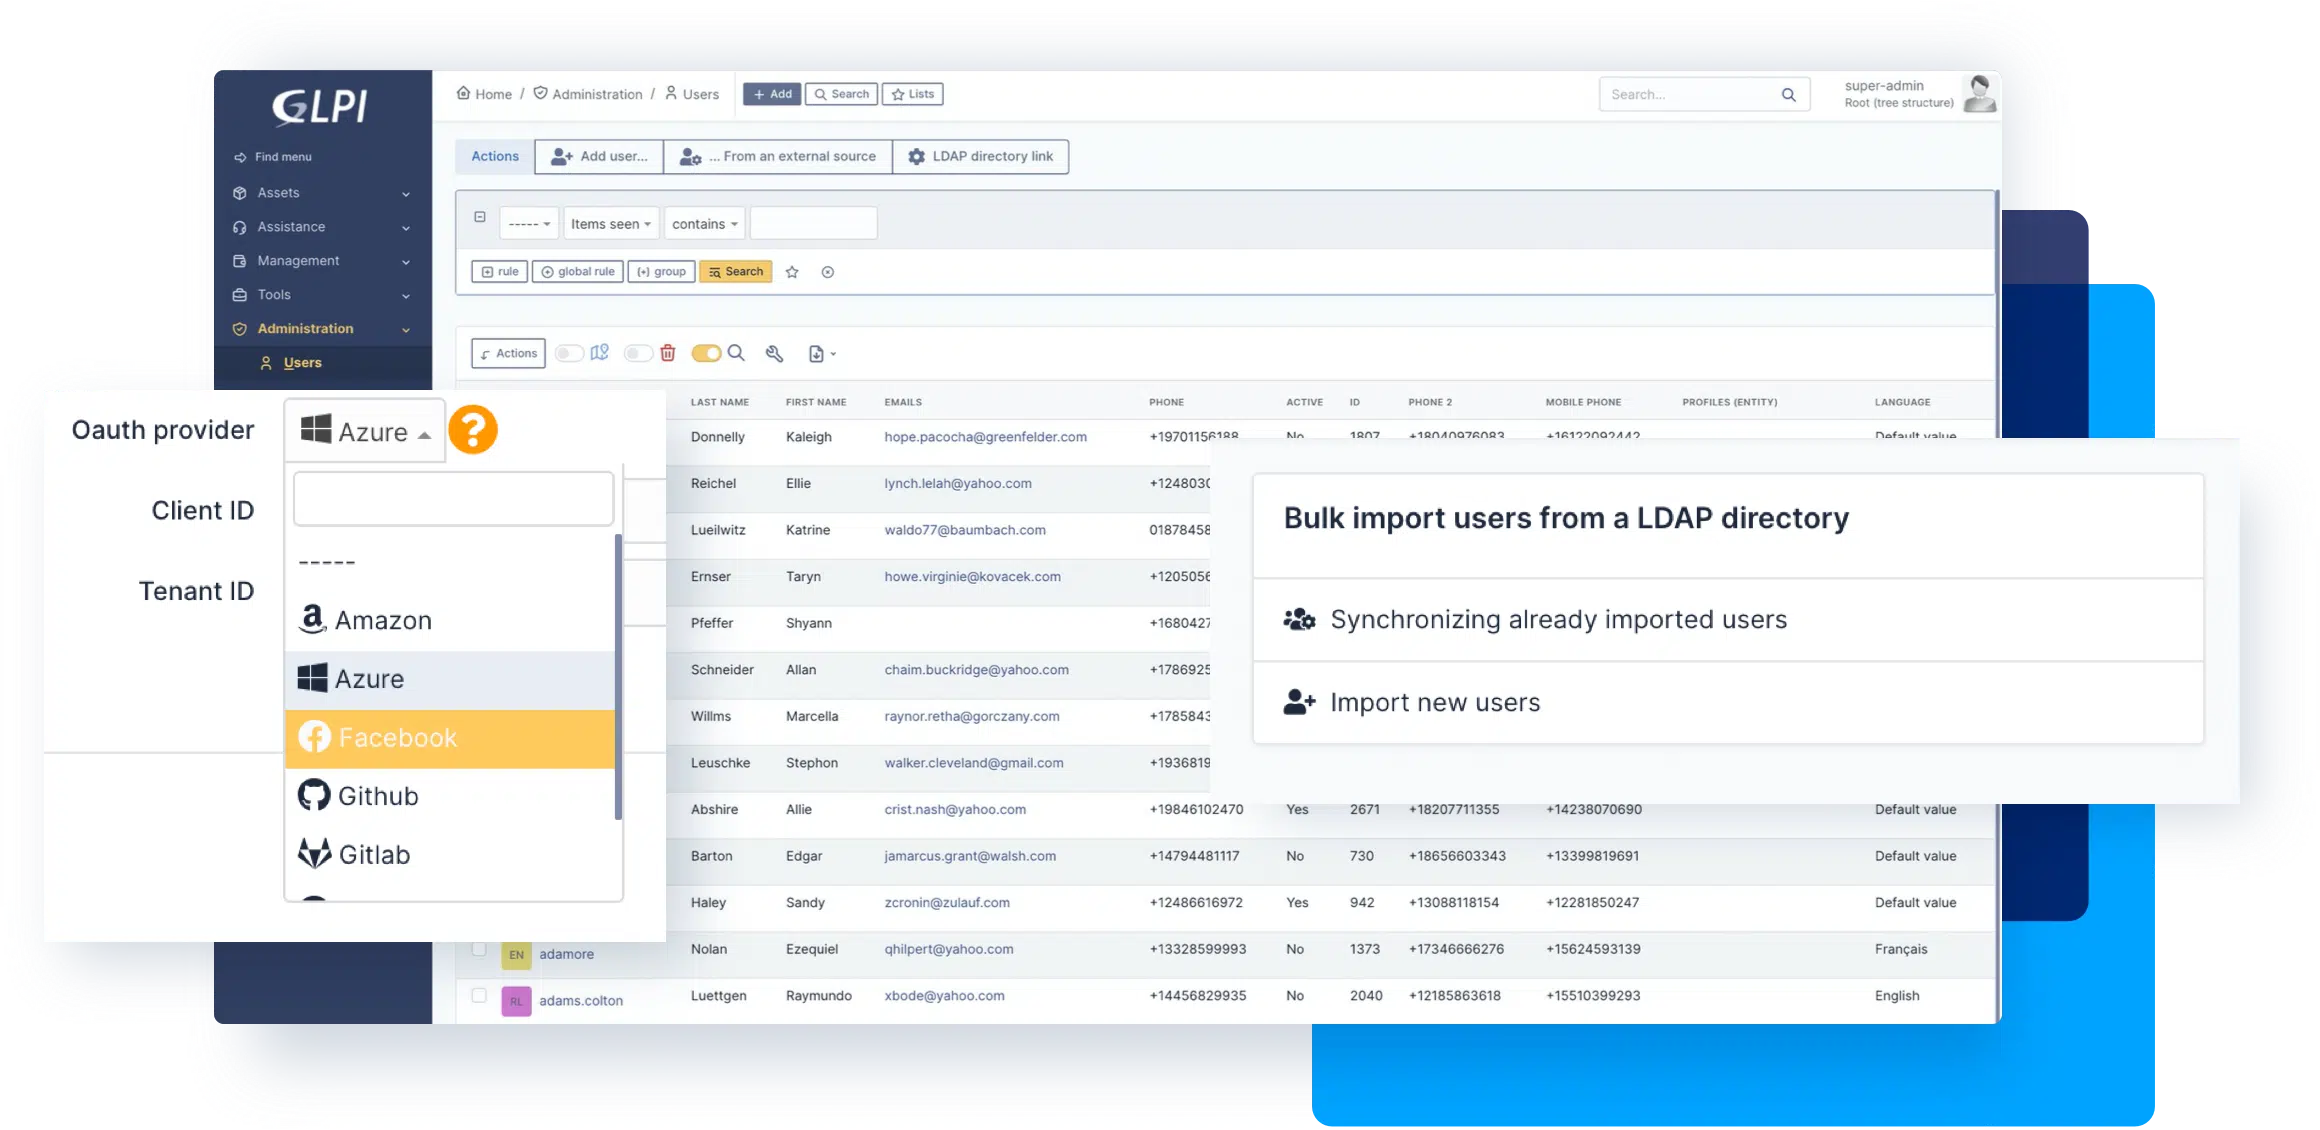Collapse the search criteria panel icon
Image resolution: width=2320 pixels, height=1130 pixels.
click(480, 217)
